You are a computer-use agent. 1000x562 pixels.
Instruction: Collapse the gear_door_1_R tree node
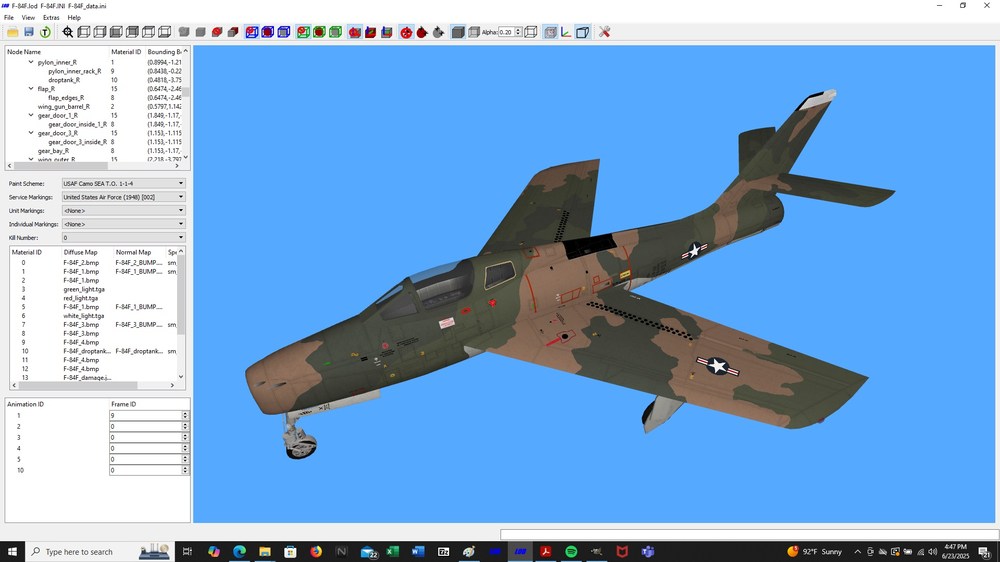tap(31, 115)
